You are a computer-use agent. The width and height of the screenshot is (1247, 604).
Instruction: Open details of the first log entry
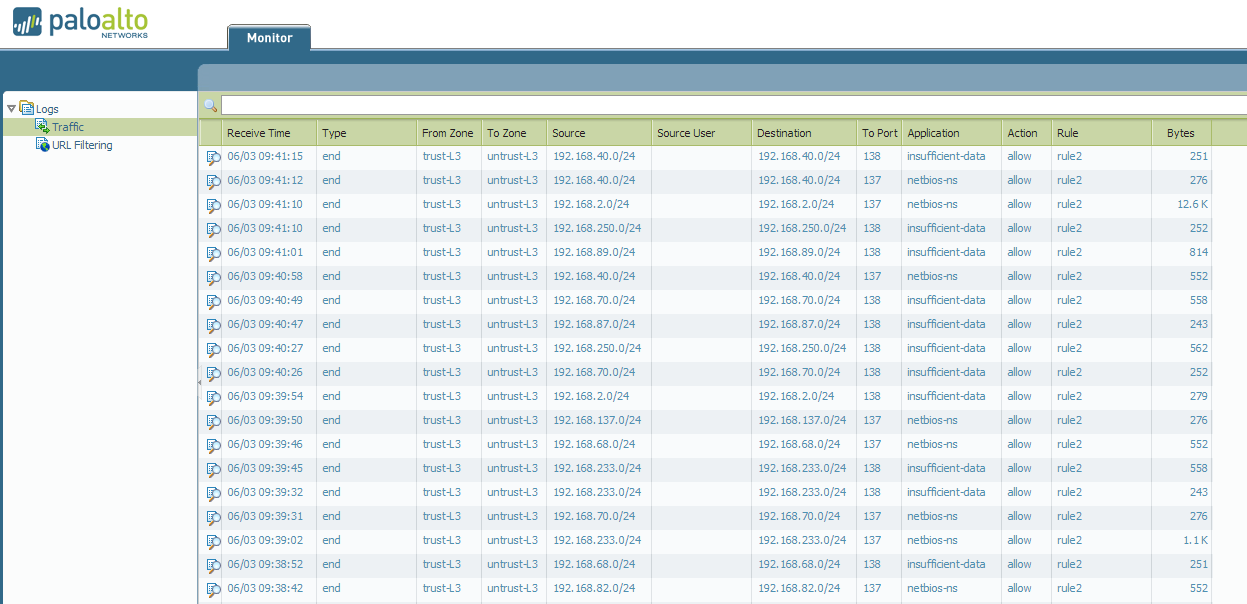point(212,156)
